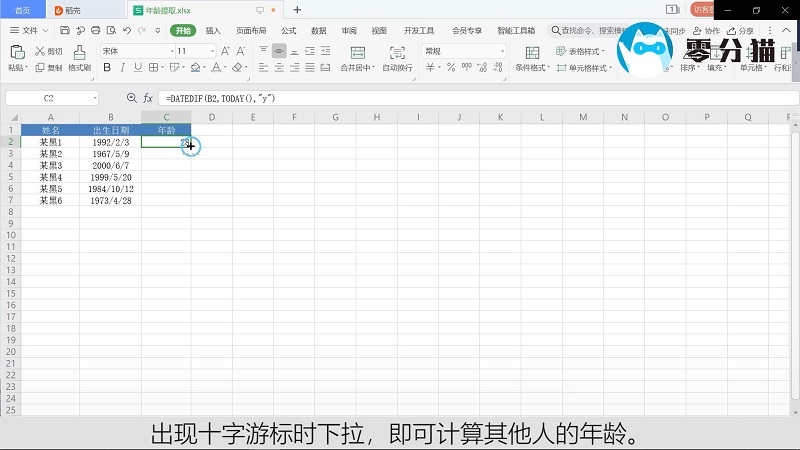Open Print Preview from quick access toolbar

tap(111, 31)
